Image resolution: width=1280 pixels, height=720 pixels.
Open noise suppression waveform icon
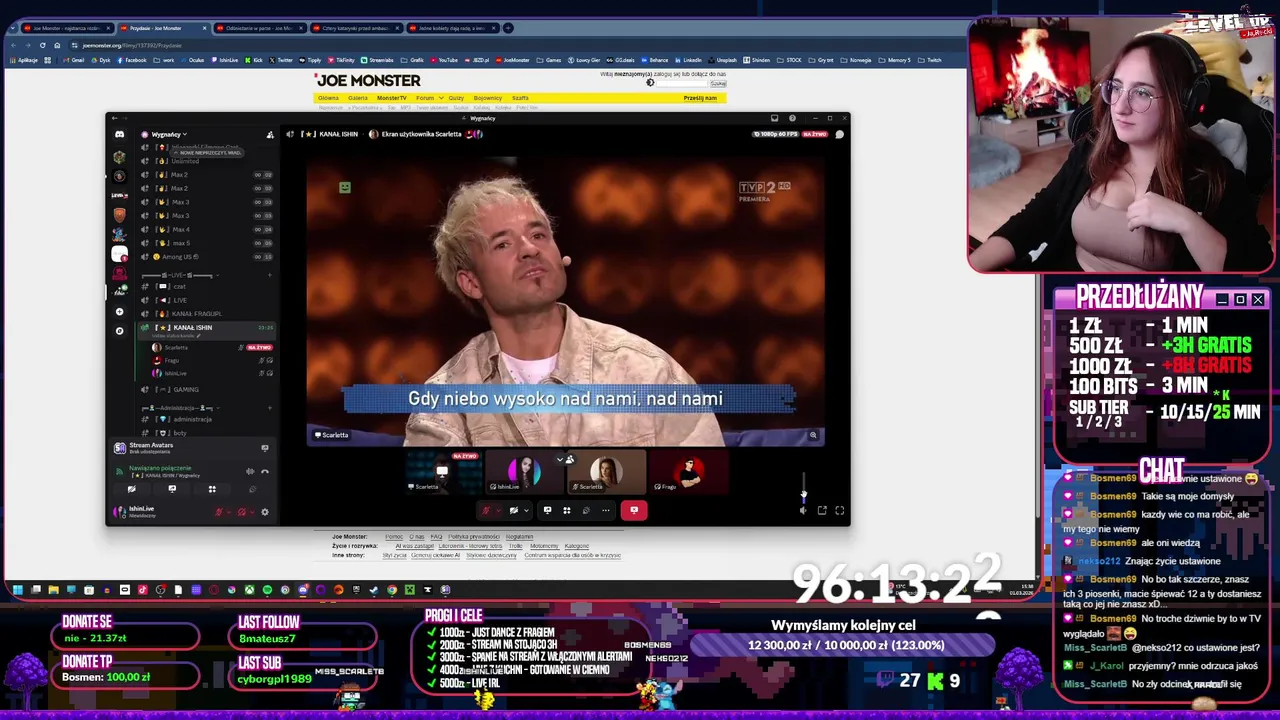[x=250, y=471]
